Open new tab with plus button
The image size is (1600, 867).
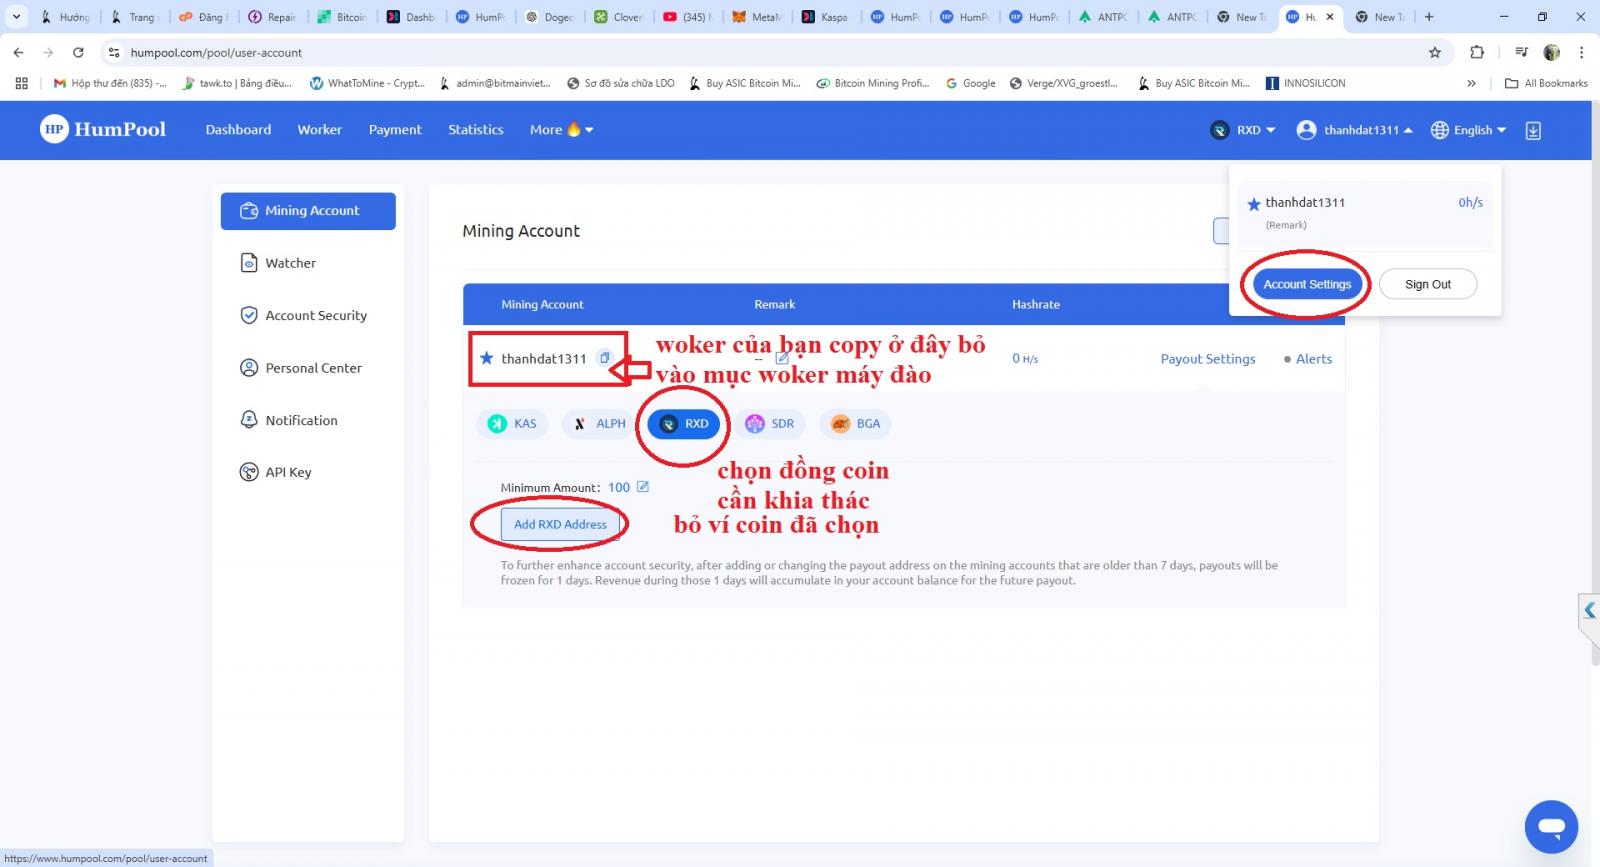1429,17
